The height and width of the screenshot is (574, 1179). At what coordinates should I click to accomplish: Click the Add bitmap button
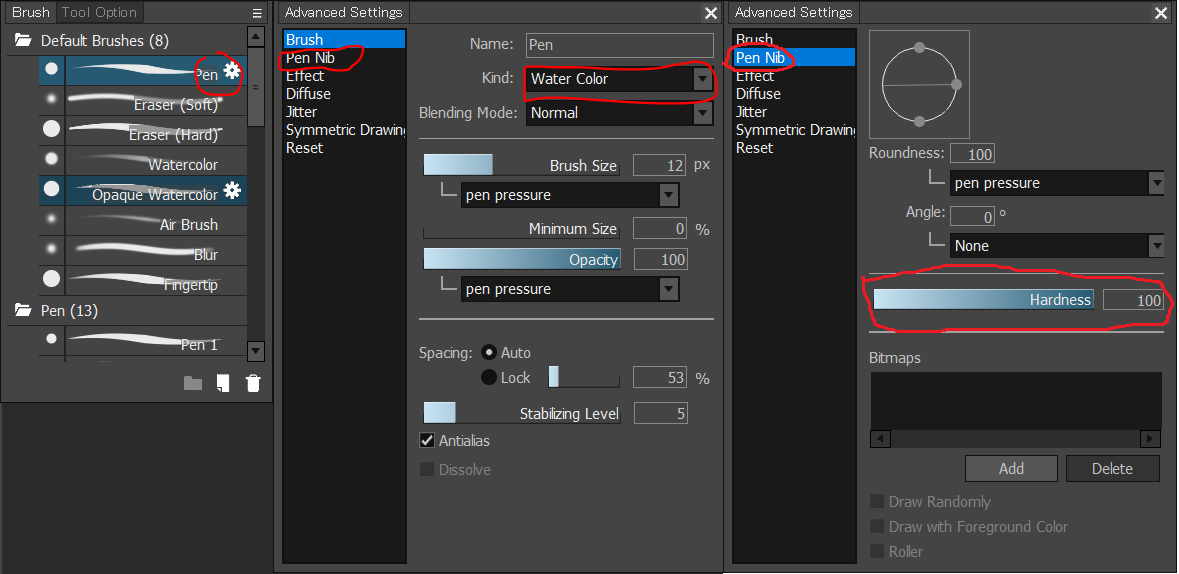point(1011,468)
